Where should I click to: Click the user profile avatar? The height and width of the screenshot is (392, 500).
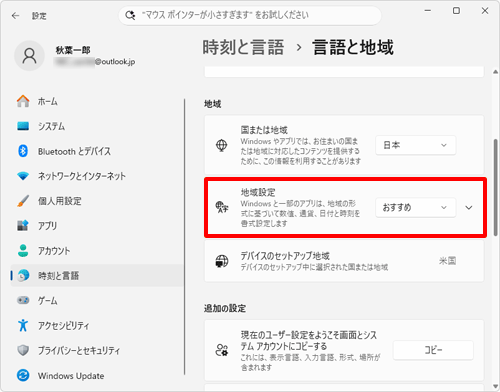(29, 56)
